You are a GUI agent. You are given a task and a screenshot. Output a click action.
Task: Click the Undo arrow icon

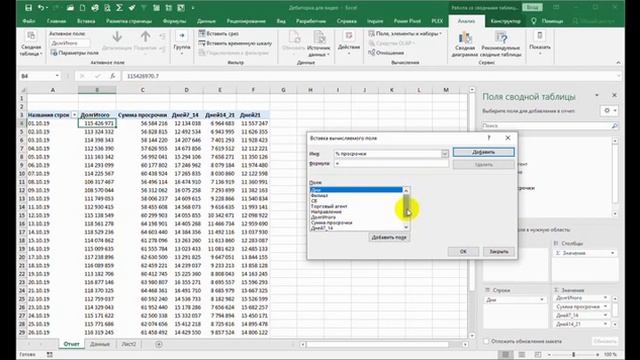click(x=41, y=7)
